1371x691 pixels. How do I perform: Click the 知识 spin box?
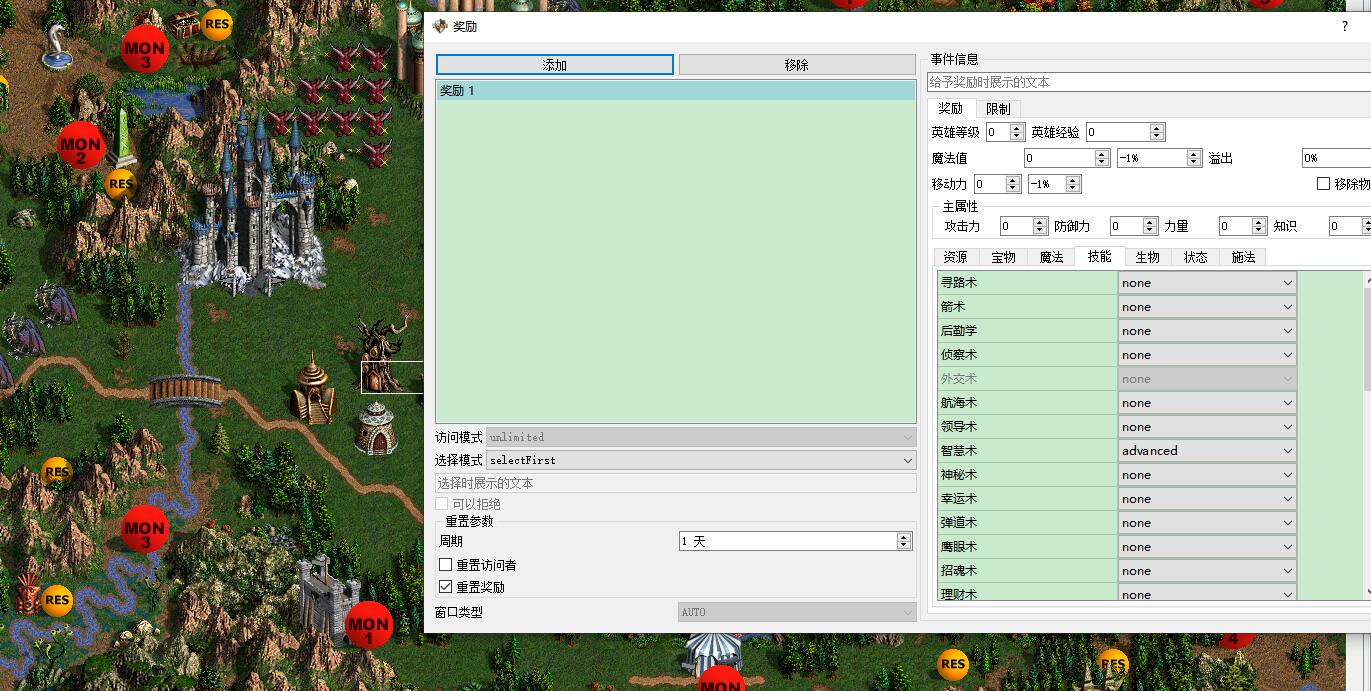[1349, 226]
